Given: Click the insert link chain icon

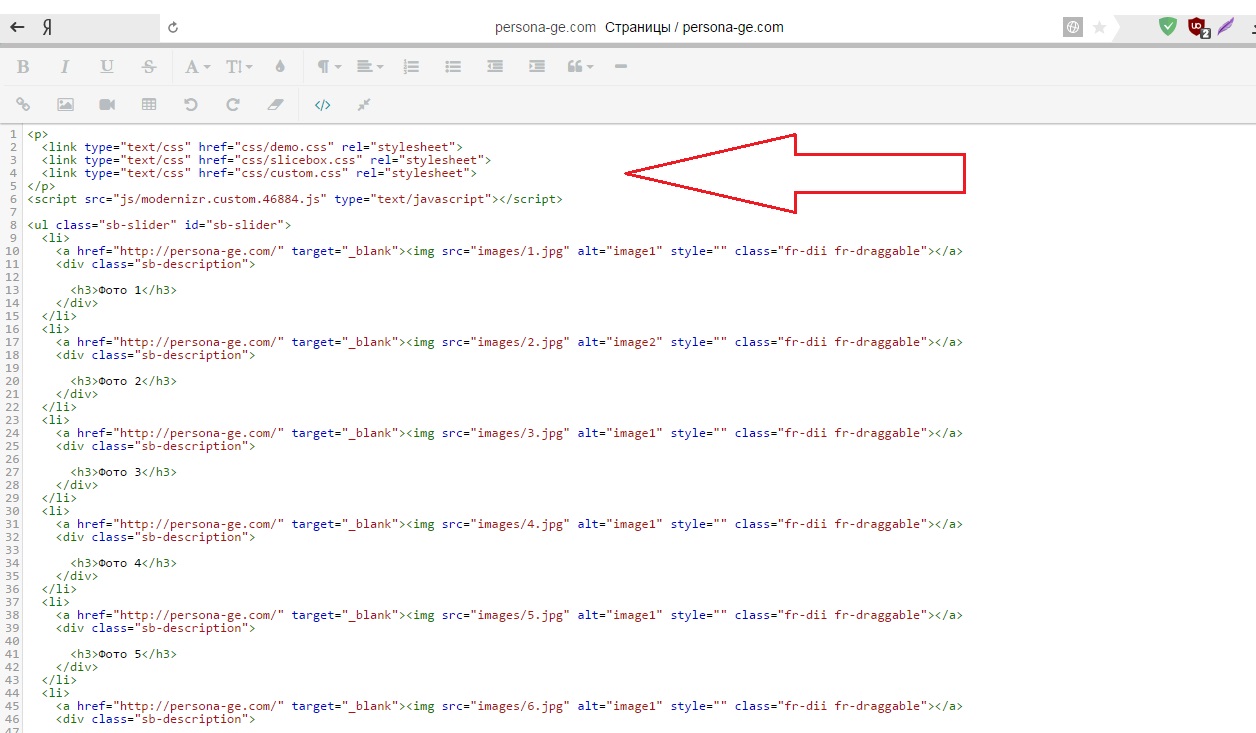Looking at the screenshot, I should click(23, 104).
